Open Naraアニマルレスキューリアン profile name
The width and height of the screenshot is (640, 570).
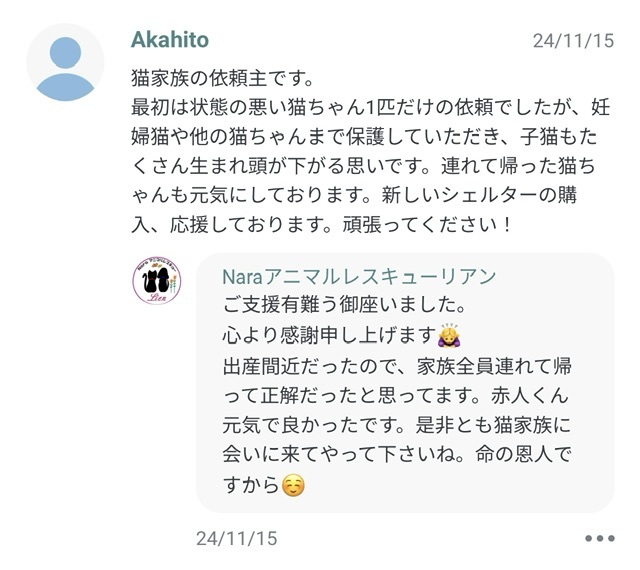tap(358, 276)
